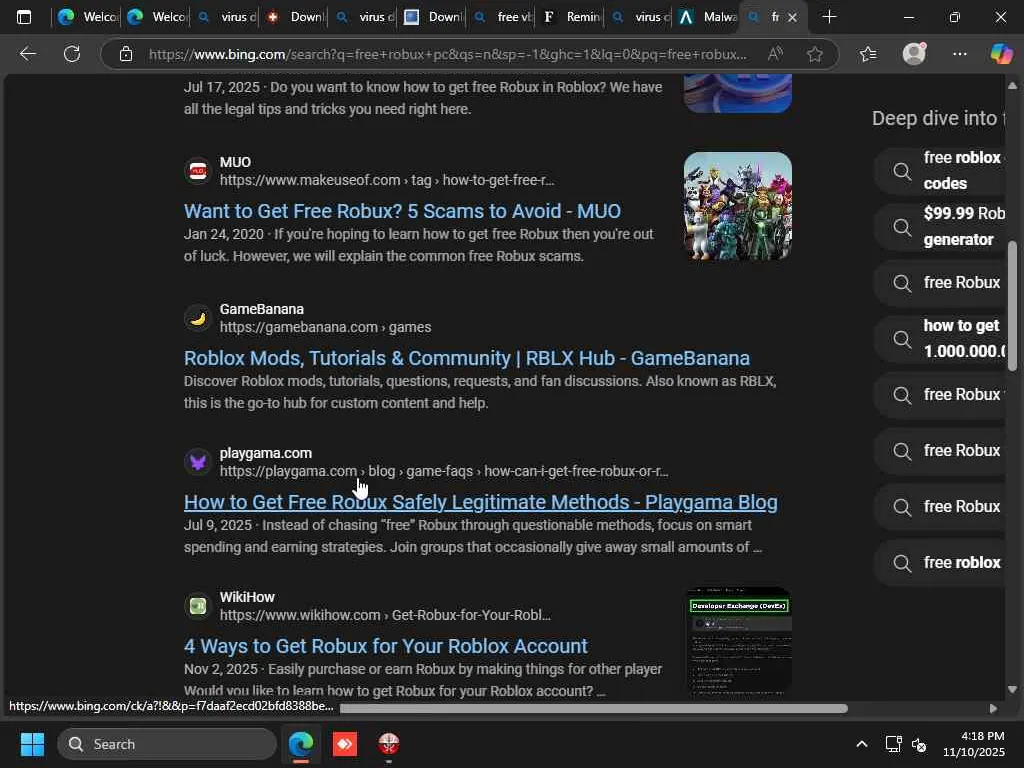Open Microsoft Edge from the taskbar
Screen dimensions: 1024x768
tap(301, 744)
